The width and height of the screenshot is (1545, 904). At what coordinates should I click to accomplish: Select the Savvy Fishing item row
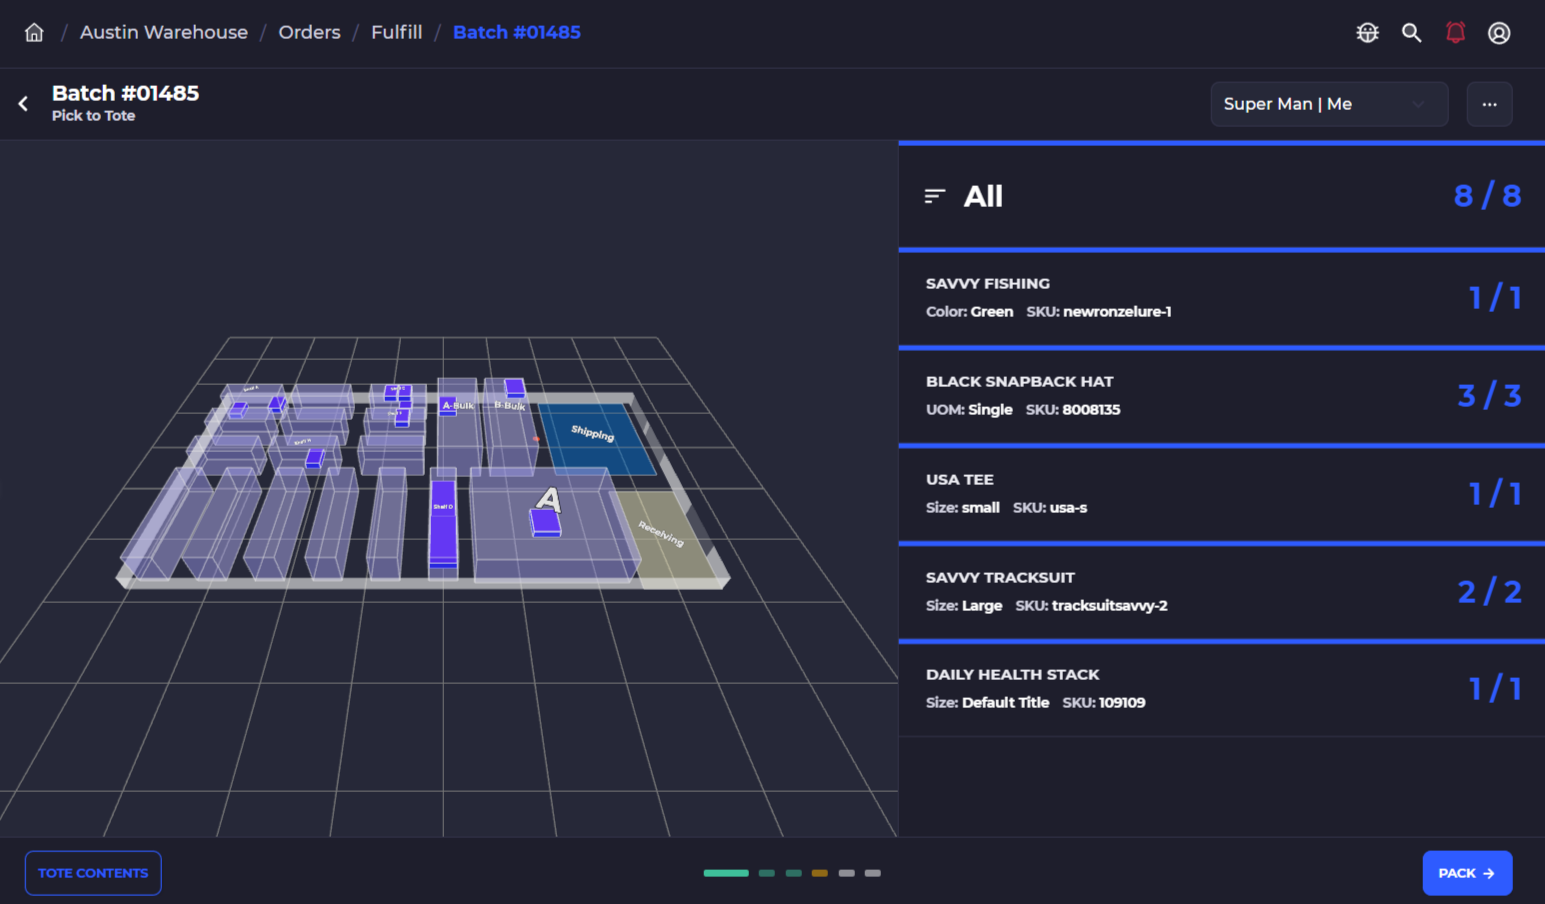(1222, 298)
